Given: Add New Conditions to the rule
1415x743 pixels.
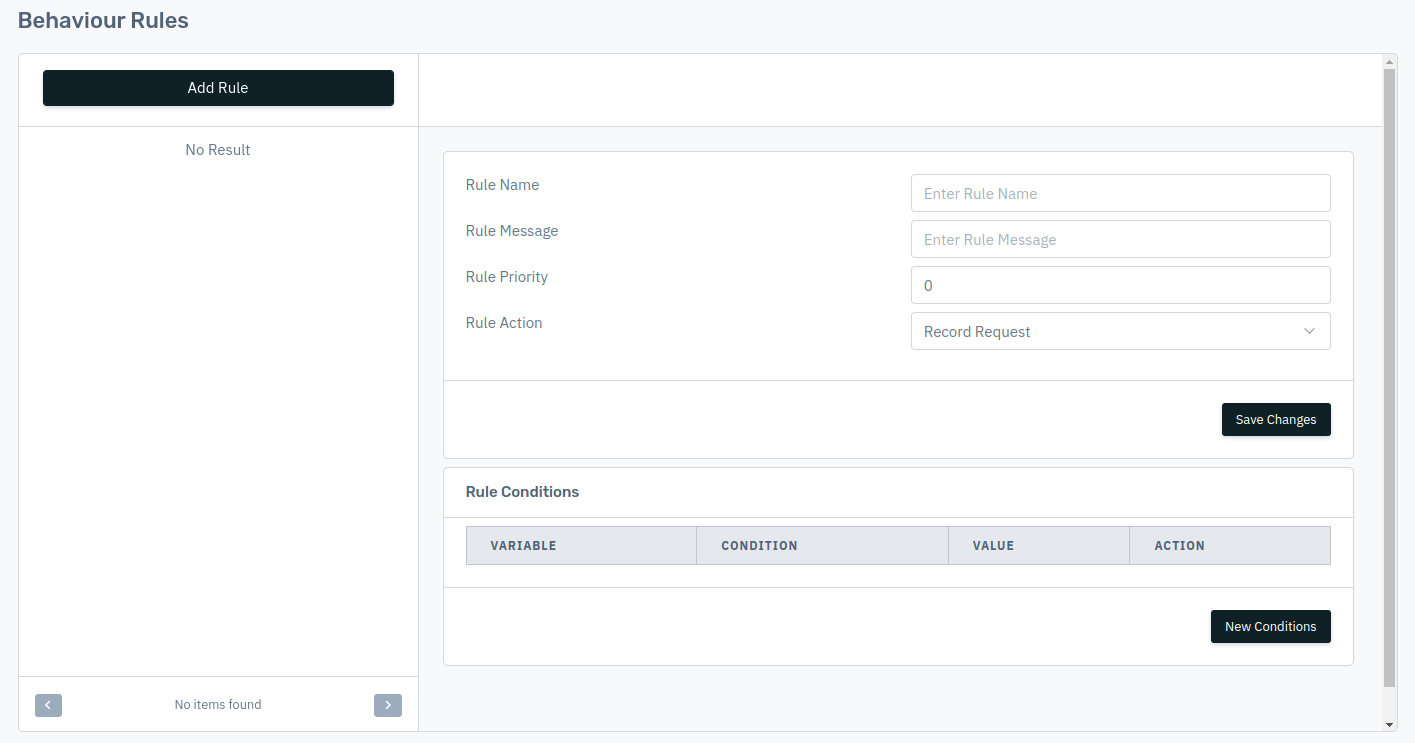Looking at the screenshot, I should [1270, 627].
